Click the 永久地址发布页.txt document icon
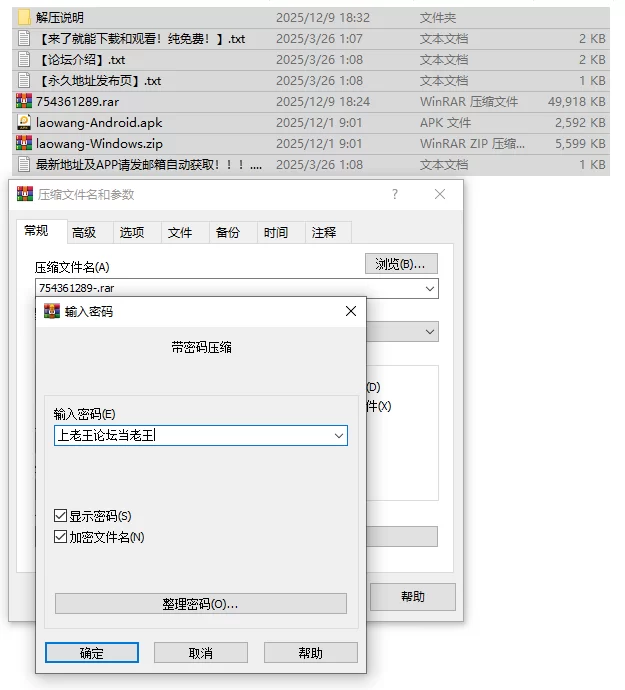Screen dimensions: 625x690 click(x=24, y=81)
